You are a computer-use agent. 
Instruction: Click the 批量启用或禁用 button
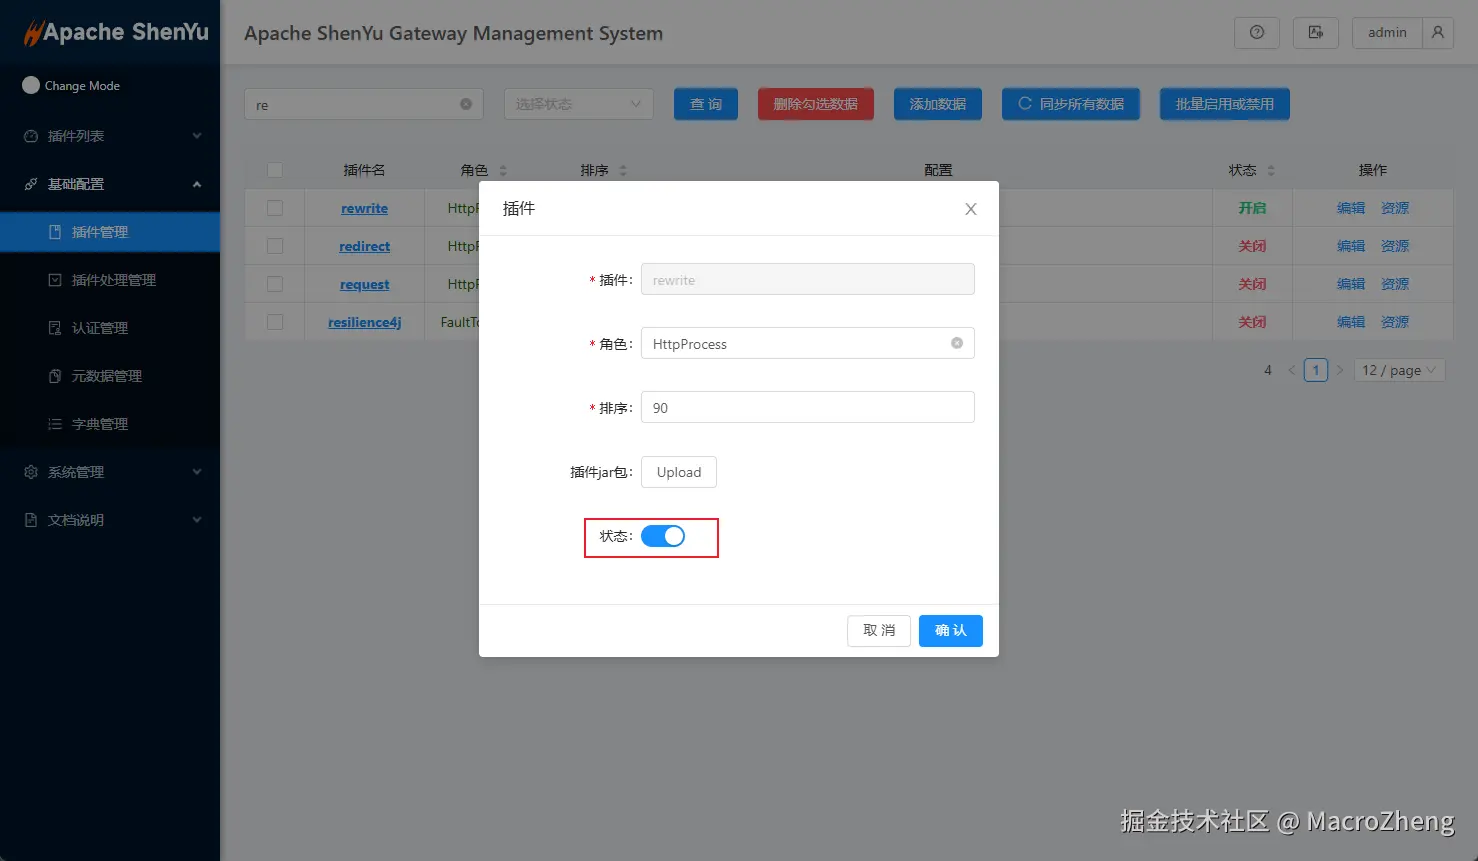click(1224, 104)
